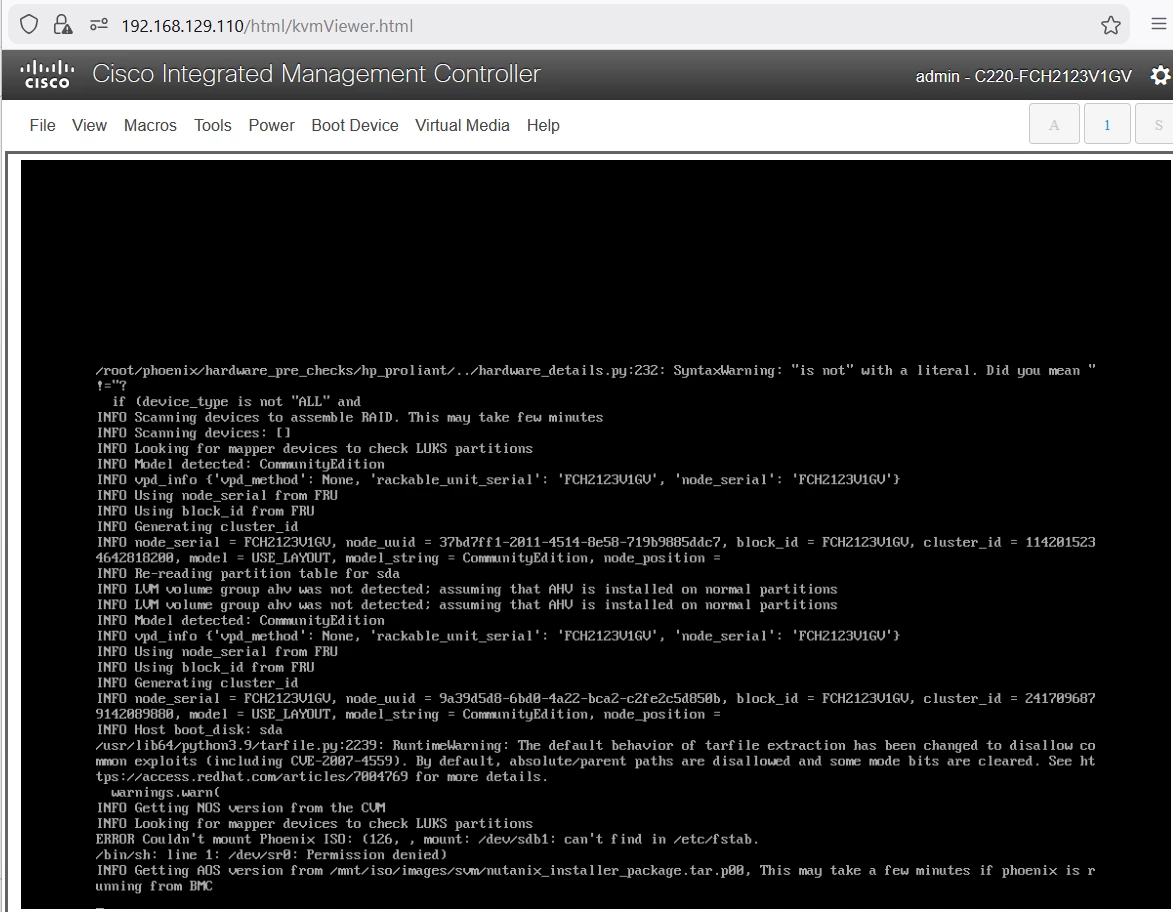Image resolution: width=1173 pixels, height=912 pixels.
Task: Click the Permission denied console line
Action: click(272, 854)
